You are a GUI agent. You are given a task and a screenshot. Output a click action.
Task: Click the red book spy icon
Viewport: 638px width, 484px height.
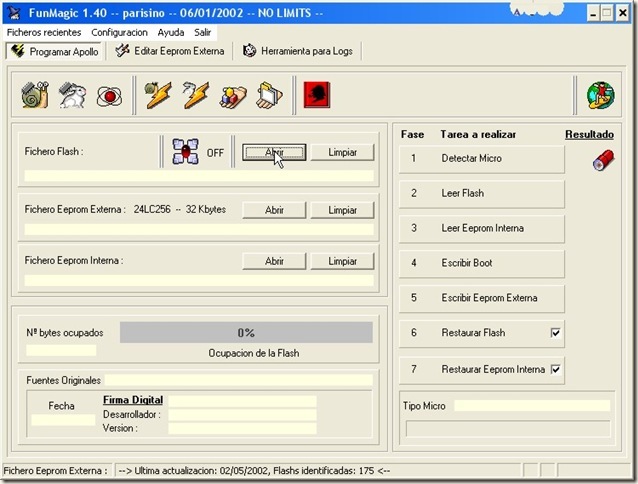(x=317, y=95)
